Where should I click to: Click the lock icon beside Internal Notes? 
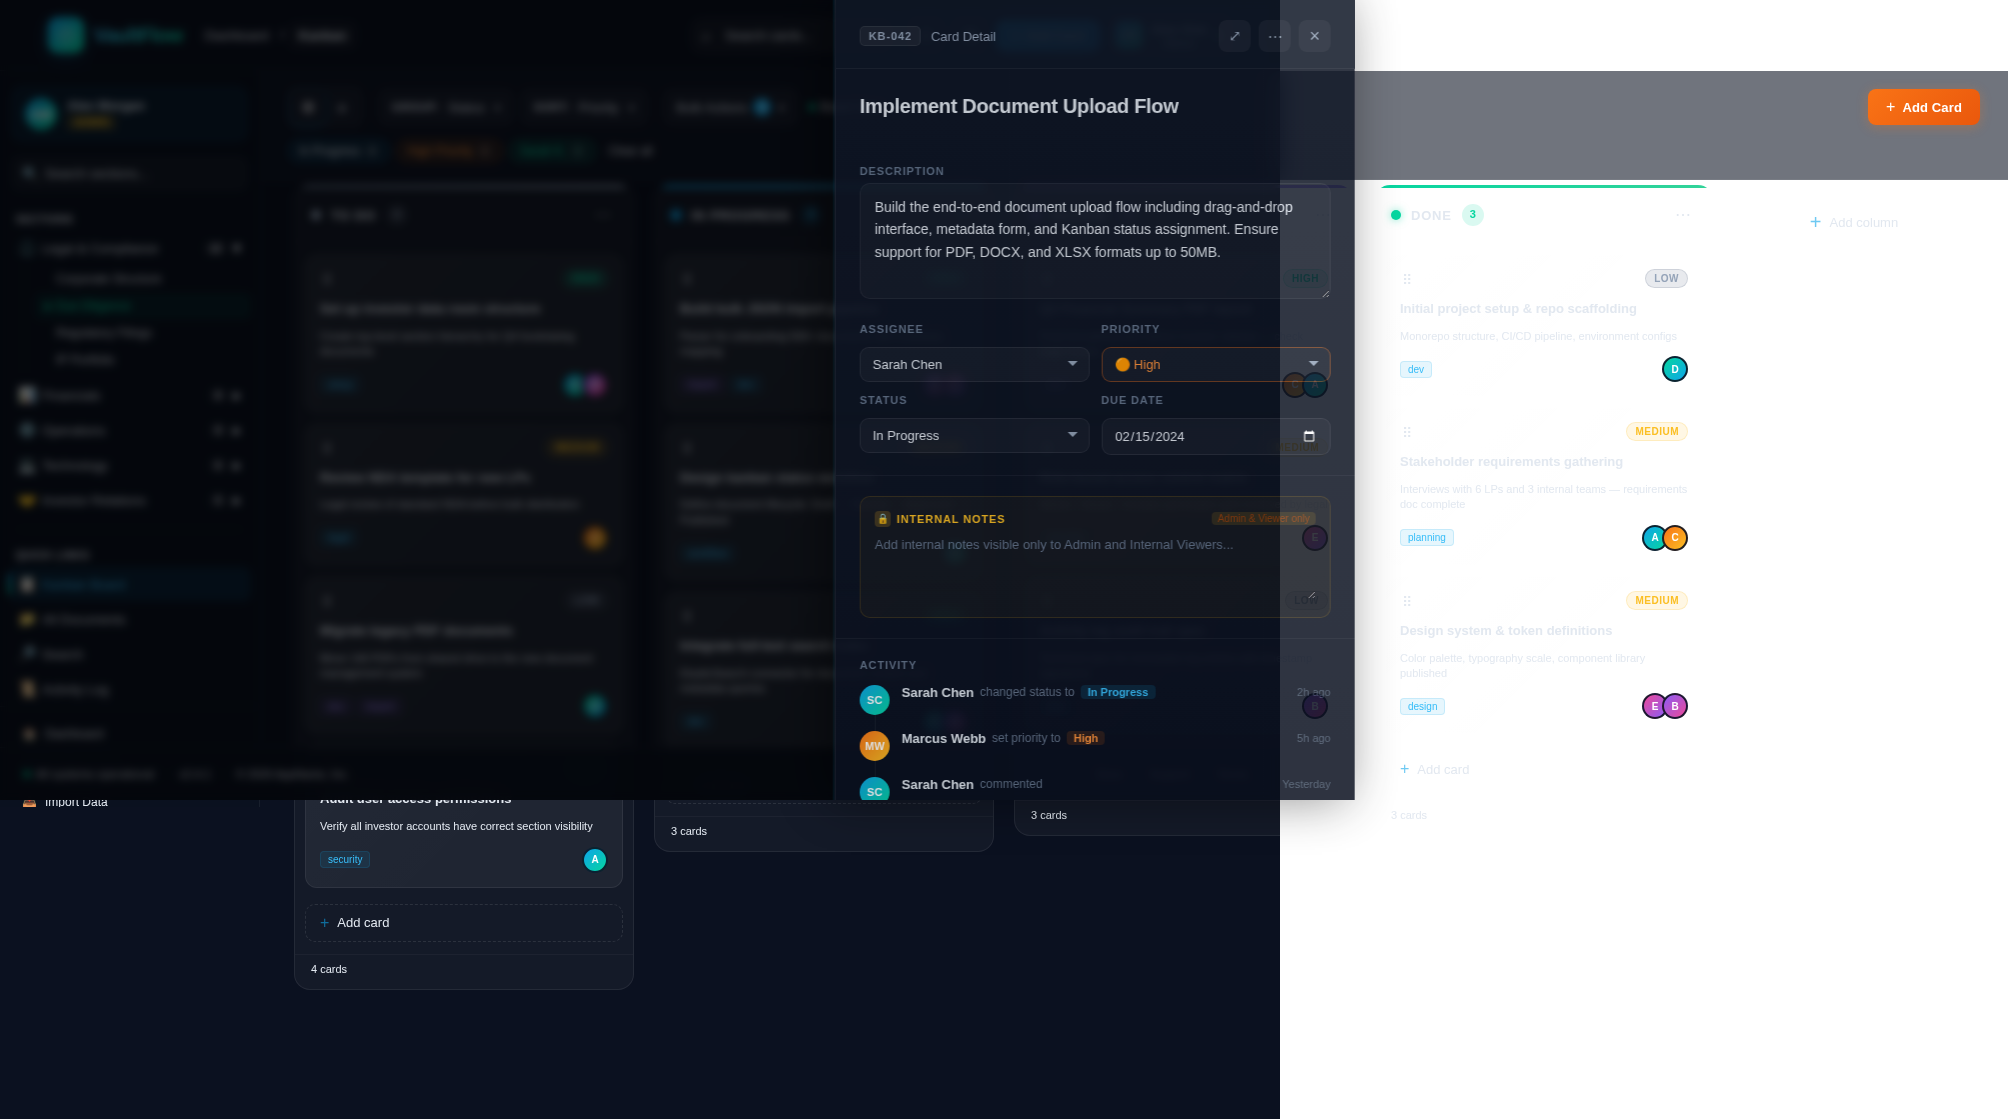(882, 519)
